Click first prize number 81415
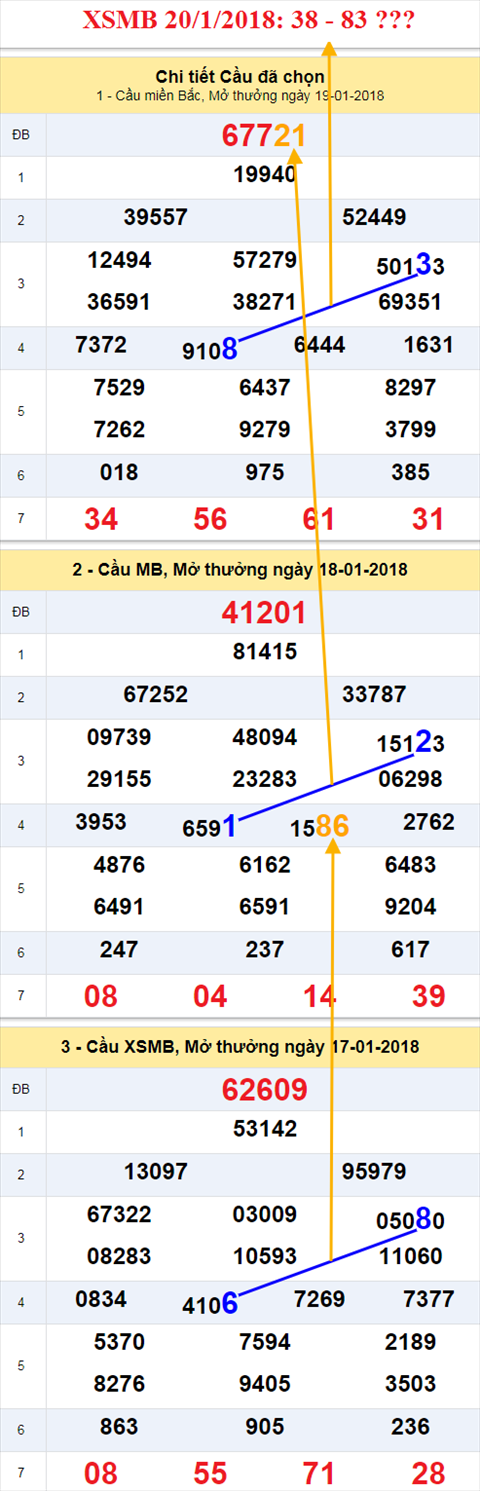 (x=265, y=652)
